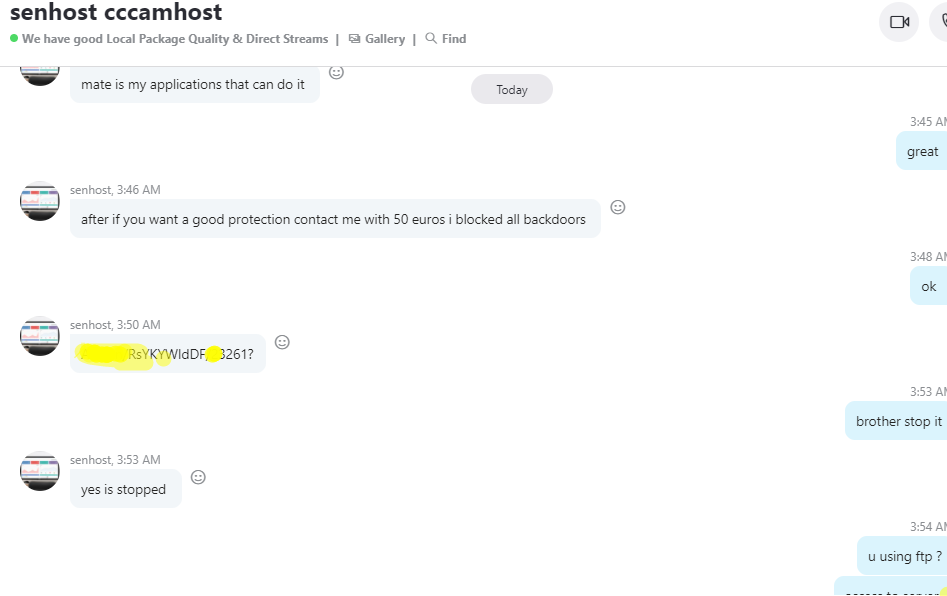The image size is (947, 596).
Task: Select the 'great' sent message bubble
Action: [x=922, y=151]
